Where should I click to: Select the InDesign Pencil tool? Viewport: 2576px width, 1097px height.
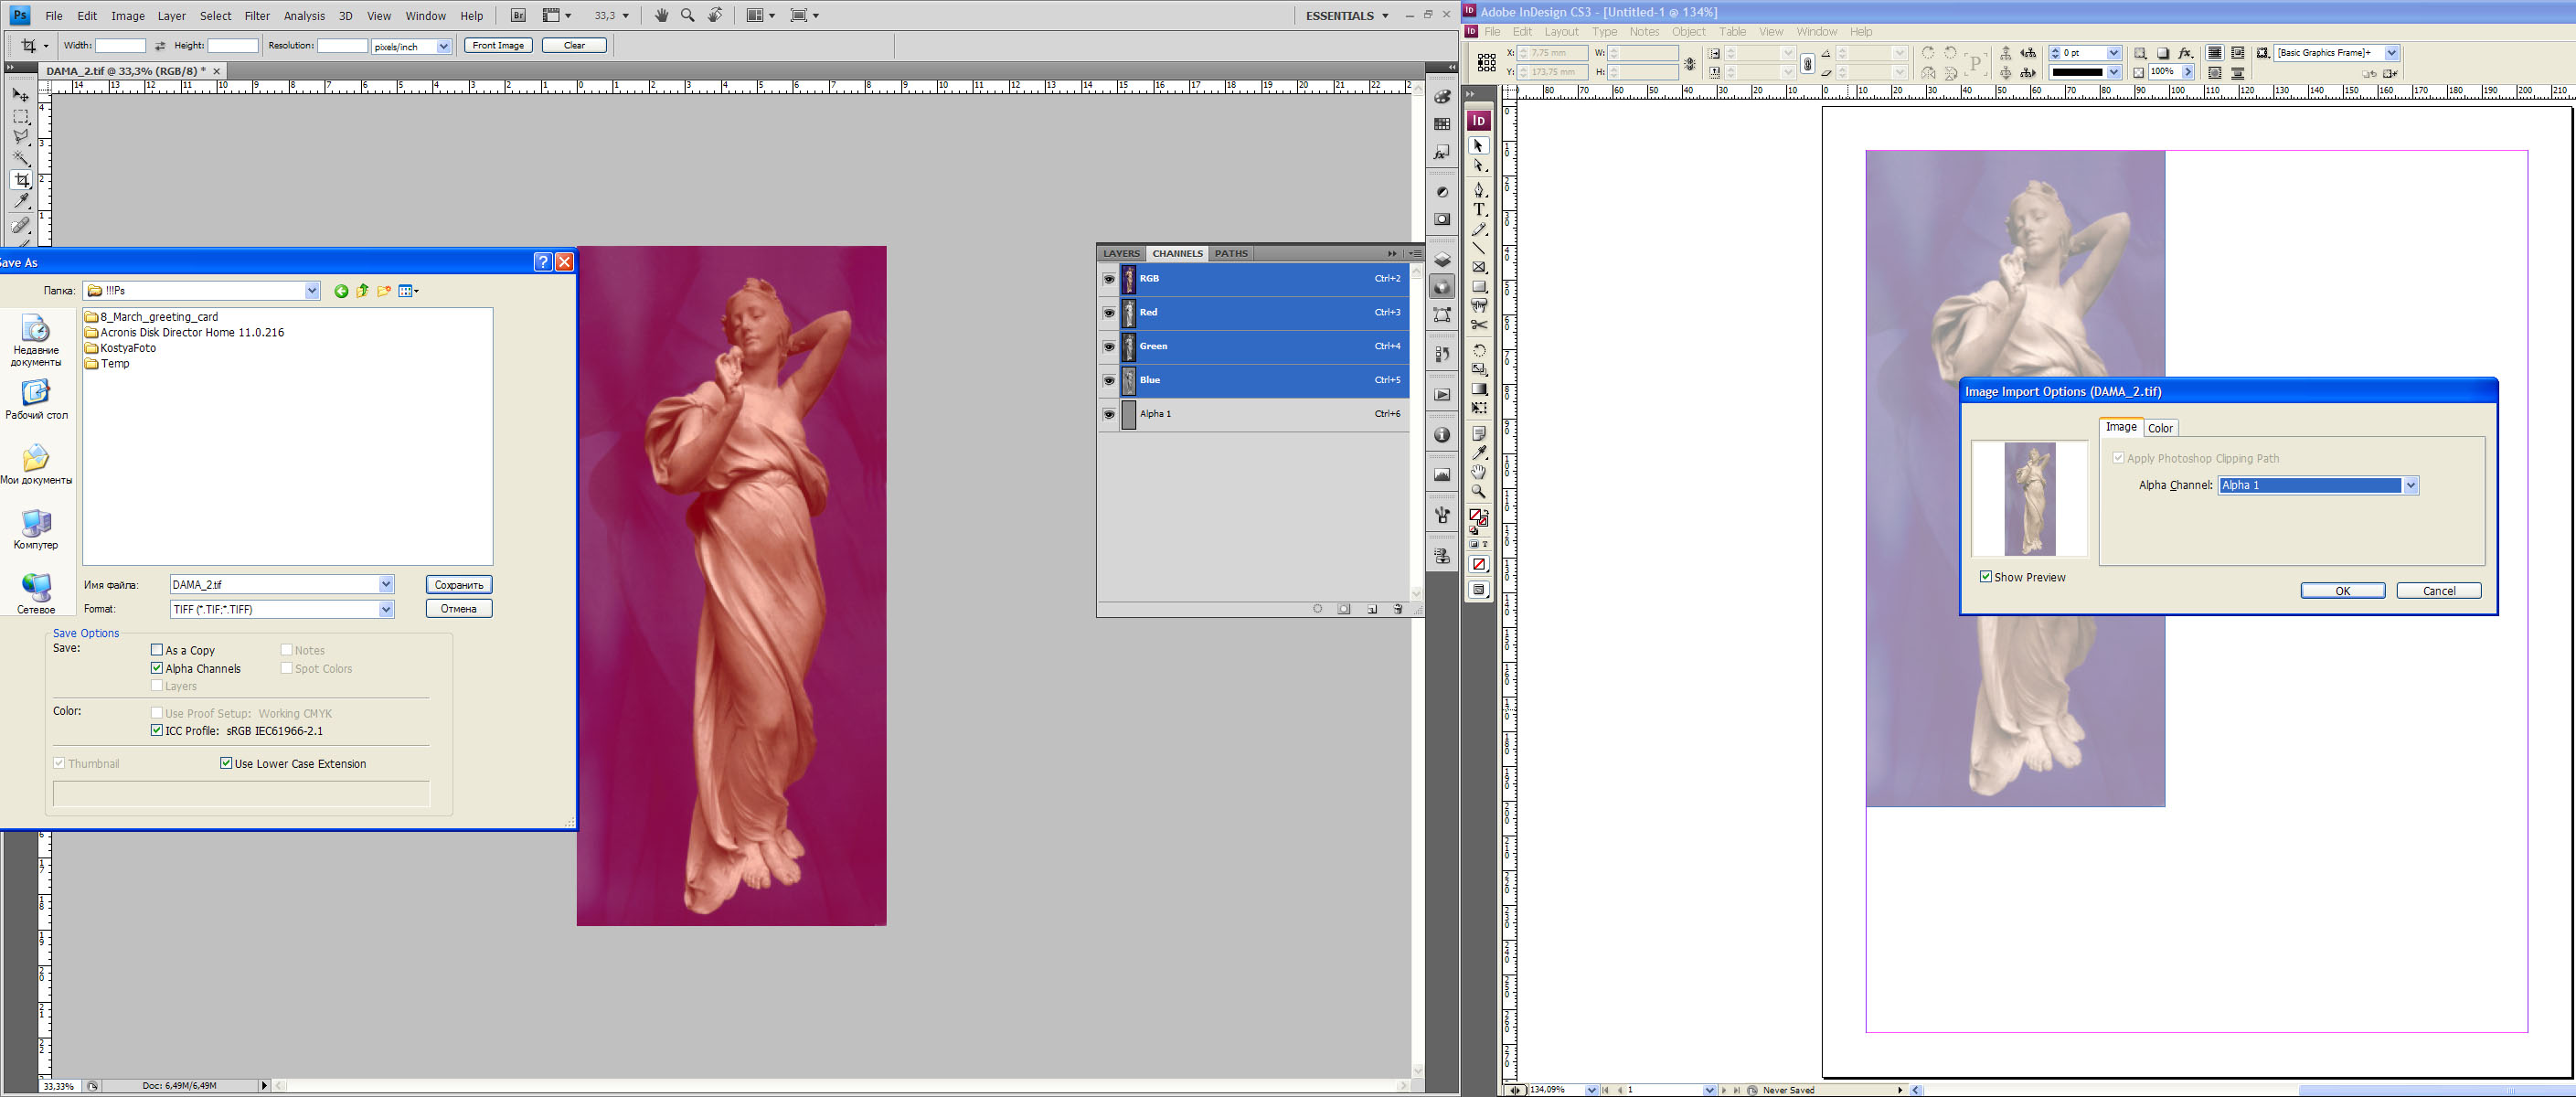click(x=1479, y=229)
